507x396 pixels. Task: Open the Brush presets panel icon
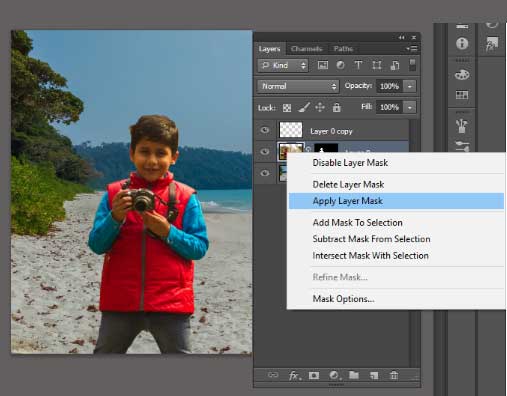point(462,126)
